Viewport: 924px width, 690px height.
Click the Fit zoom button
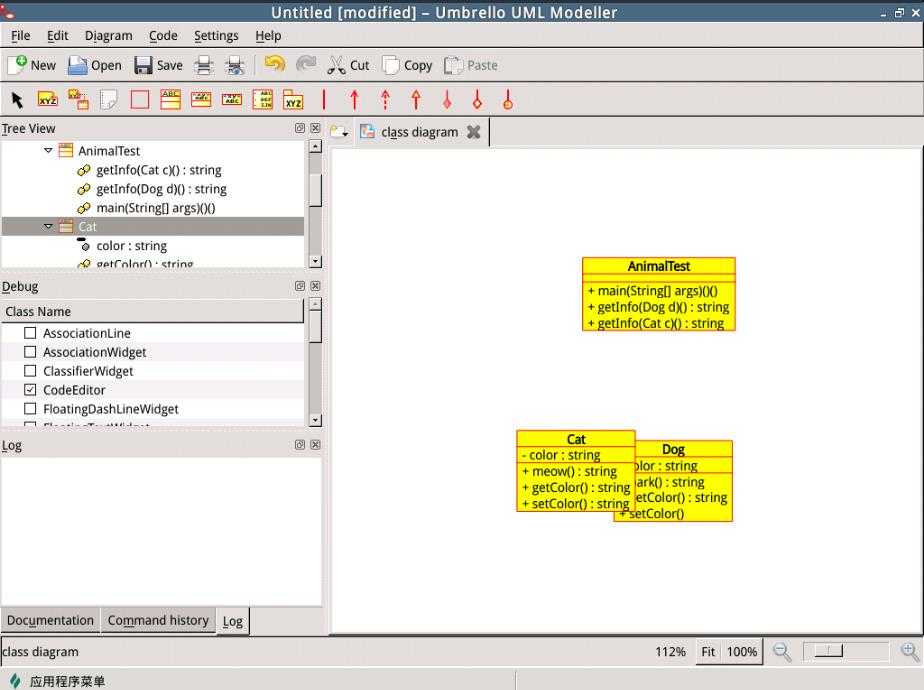708,652
